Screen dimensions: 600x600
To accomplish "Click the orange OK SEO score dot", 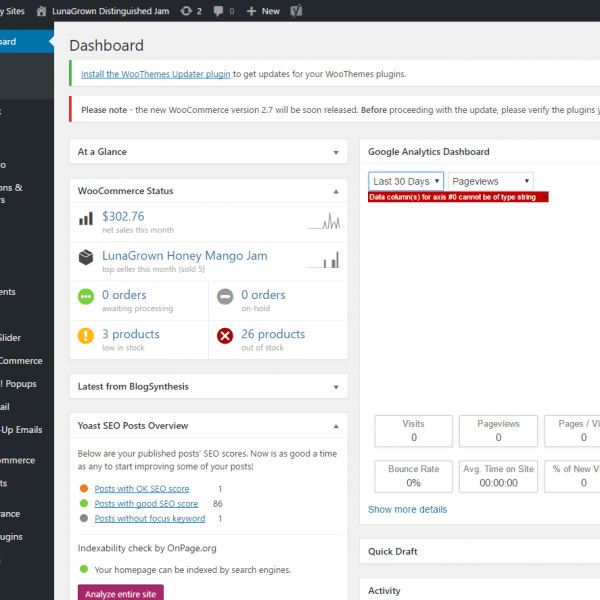I will click(84, 488).
